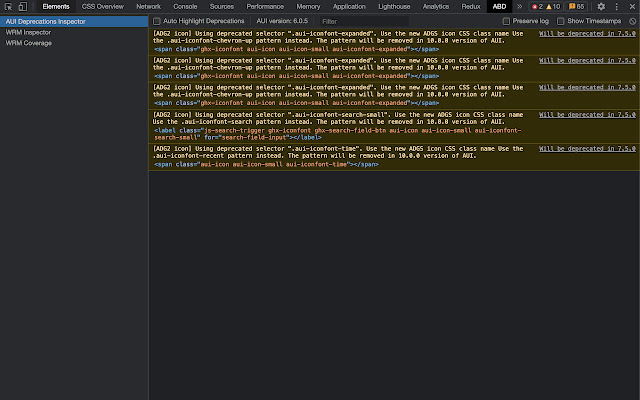This screenshot has height=400, width=640.
Task: Click the AUI version: 6.0.5 label
Action: 282,21
